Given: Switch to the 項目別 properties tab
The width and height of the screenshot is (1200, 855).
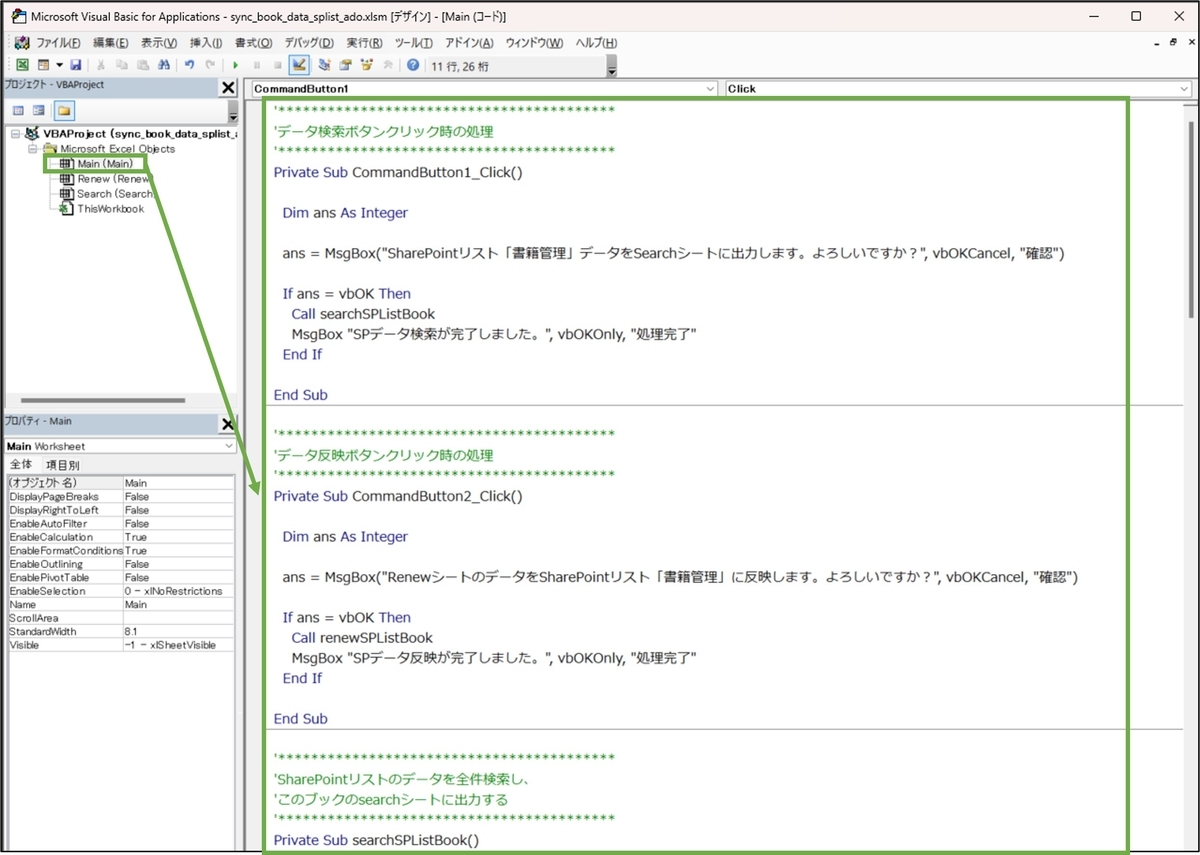Looking at the screenshot, I should 63,465.
